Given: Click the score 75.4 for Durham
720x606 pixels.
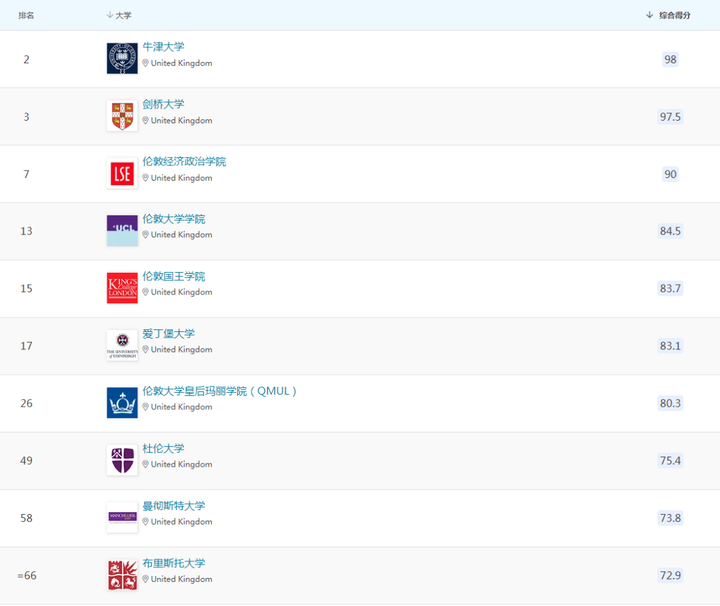Looking at the screenshot, I should coord(670,460).
